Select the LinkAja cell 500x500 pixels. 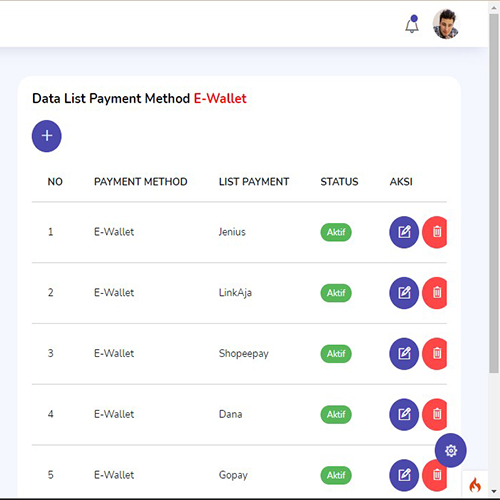point(235,293)
